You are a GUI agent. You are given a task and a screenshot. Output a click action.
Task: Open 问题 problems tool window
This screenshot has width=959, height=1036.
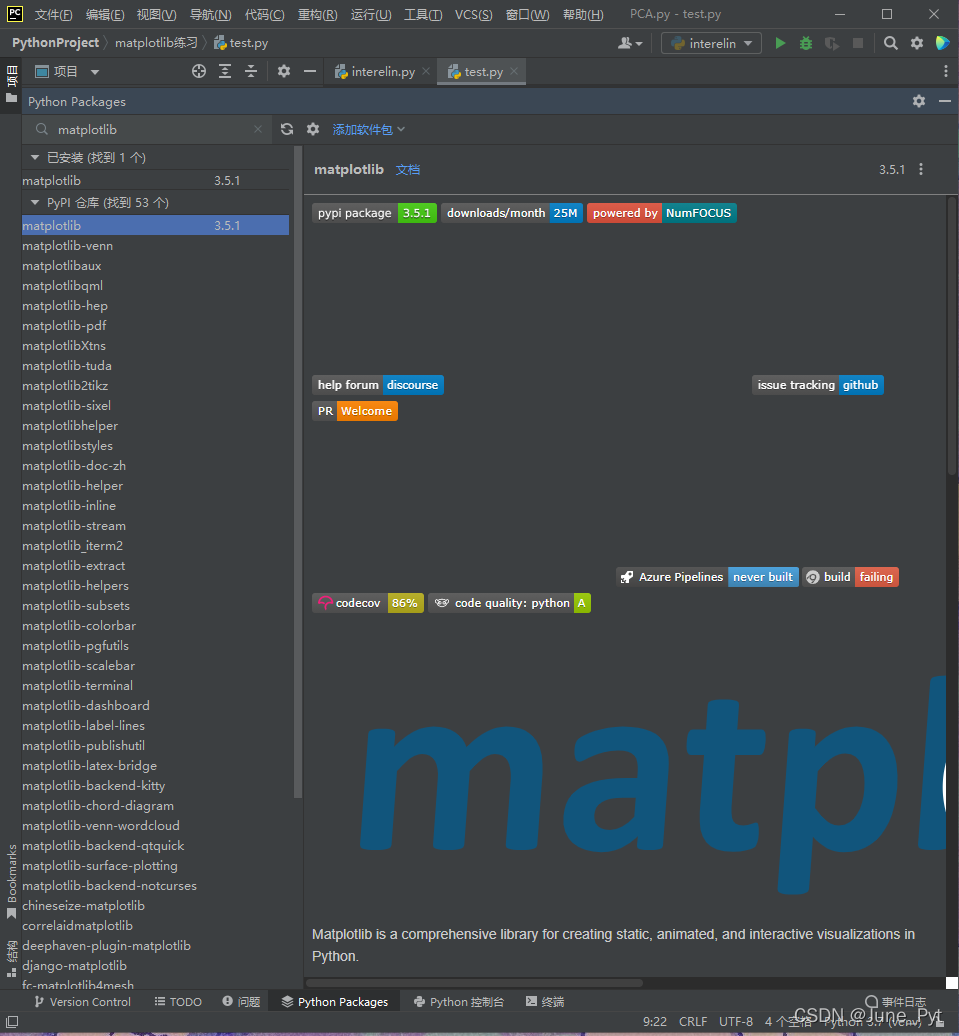241,1002
